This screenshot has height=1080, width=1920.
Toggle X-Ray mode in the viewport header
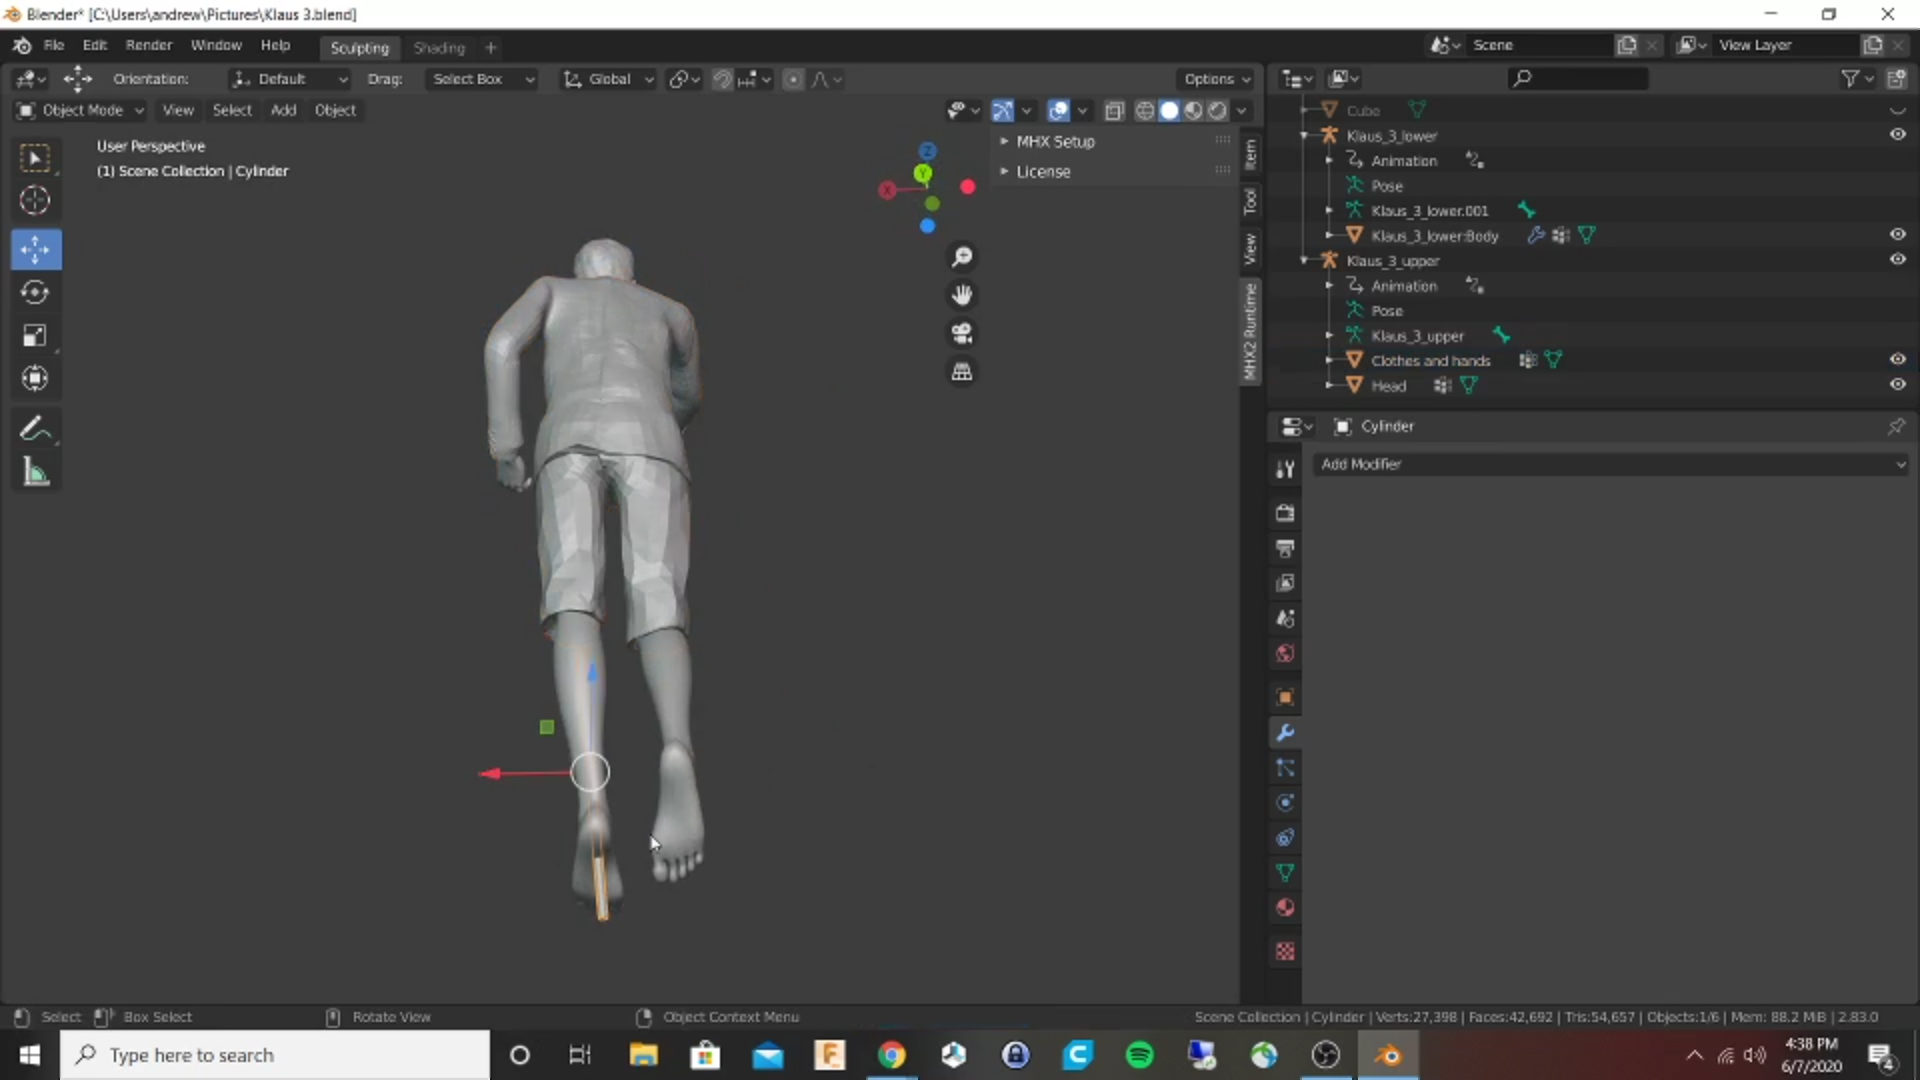1114,110
